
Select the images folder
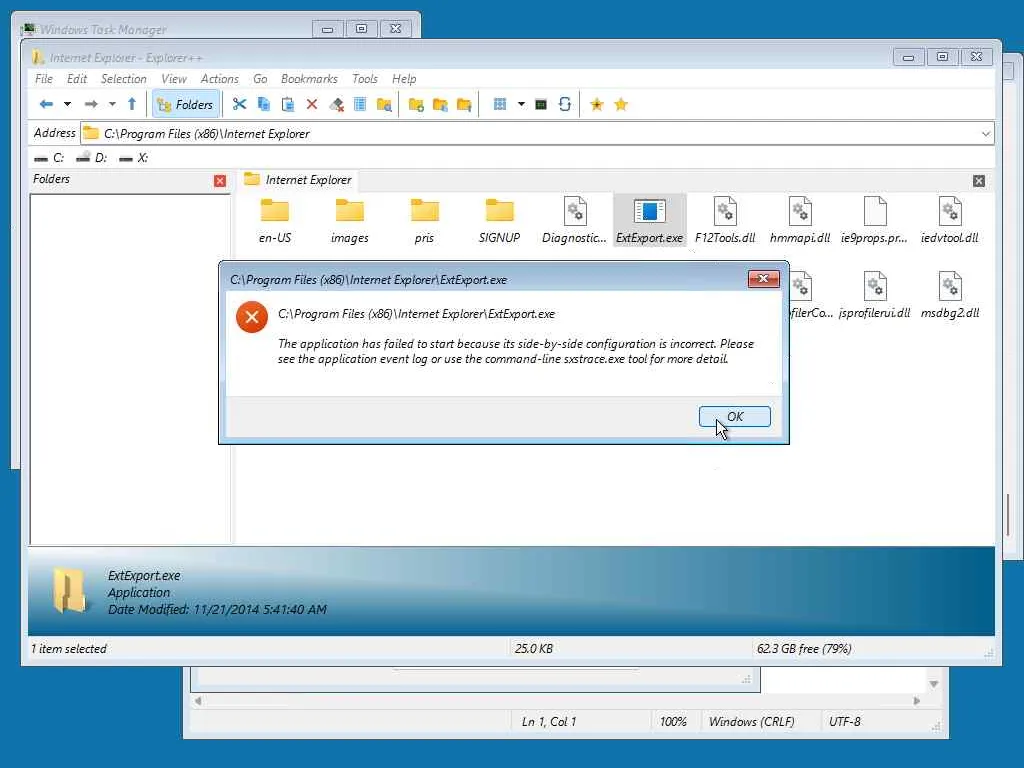point(349,221)
